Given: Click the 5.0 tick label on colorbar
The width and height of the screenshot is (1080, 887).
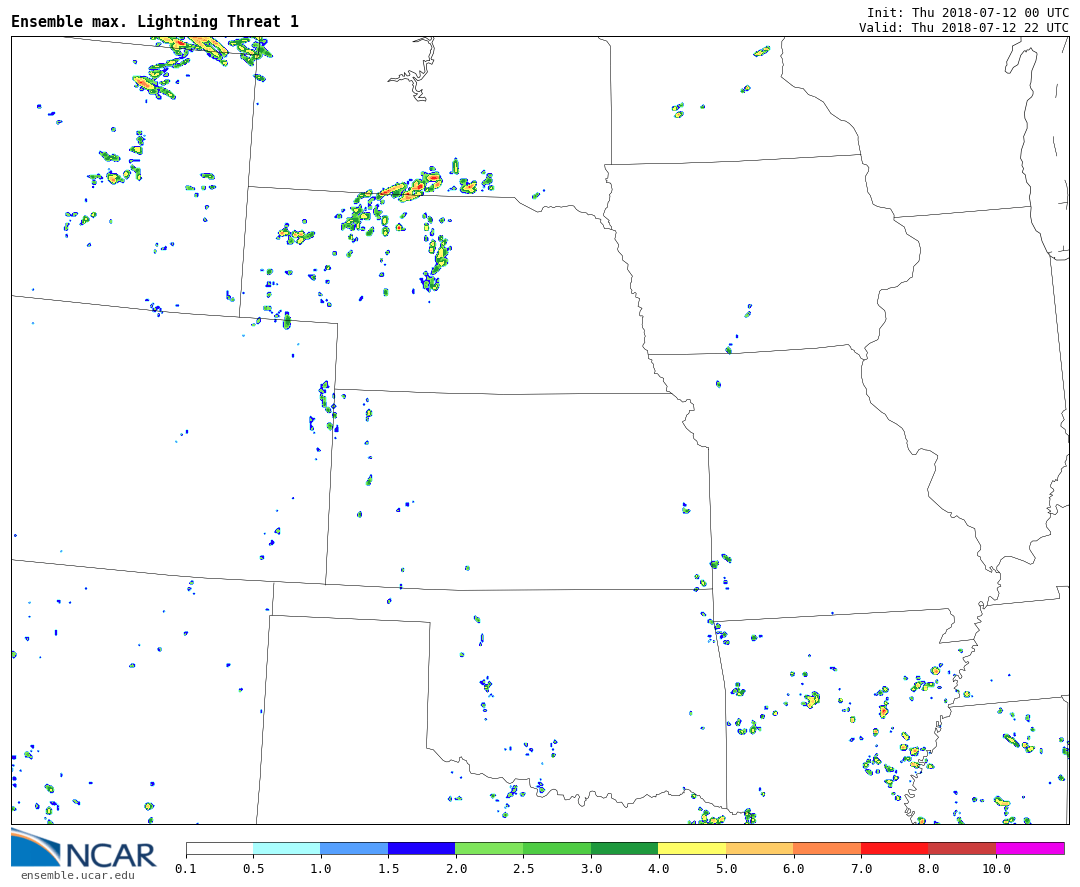Looking at the screenshot, I should coord(726,869).
